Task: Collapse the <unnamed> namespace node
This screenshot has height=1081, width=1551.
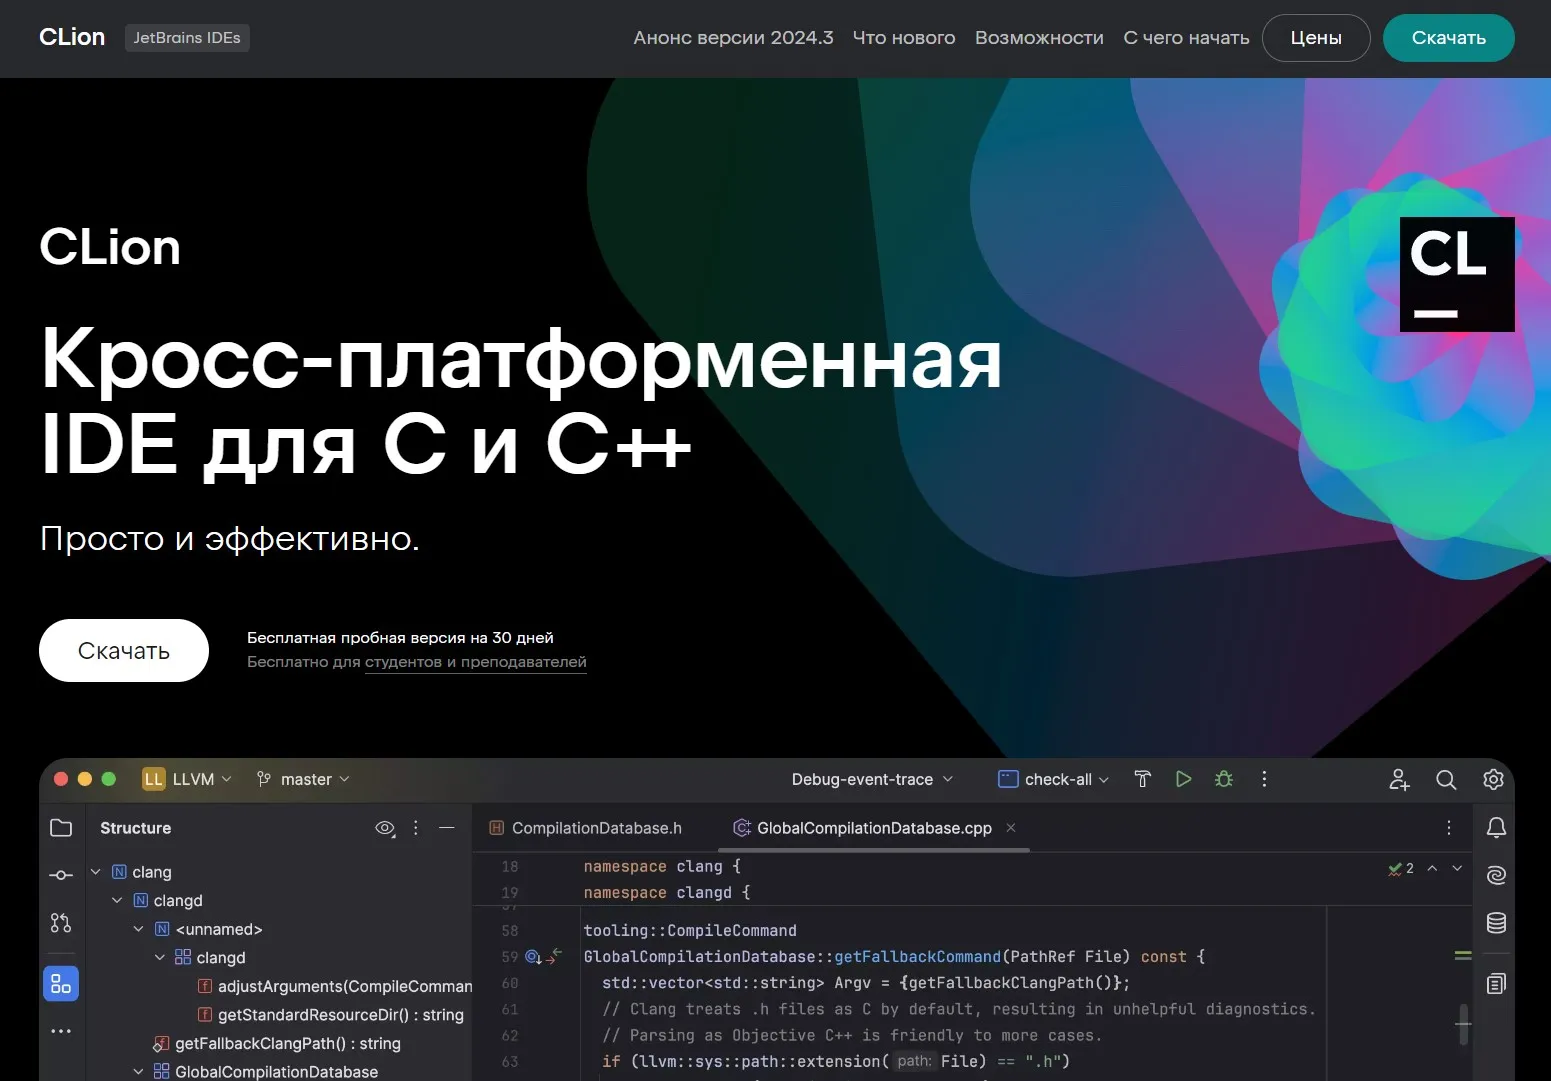Action: click(139, 929)
